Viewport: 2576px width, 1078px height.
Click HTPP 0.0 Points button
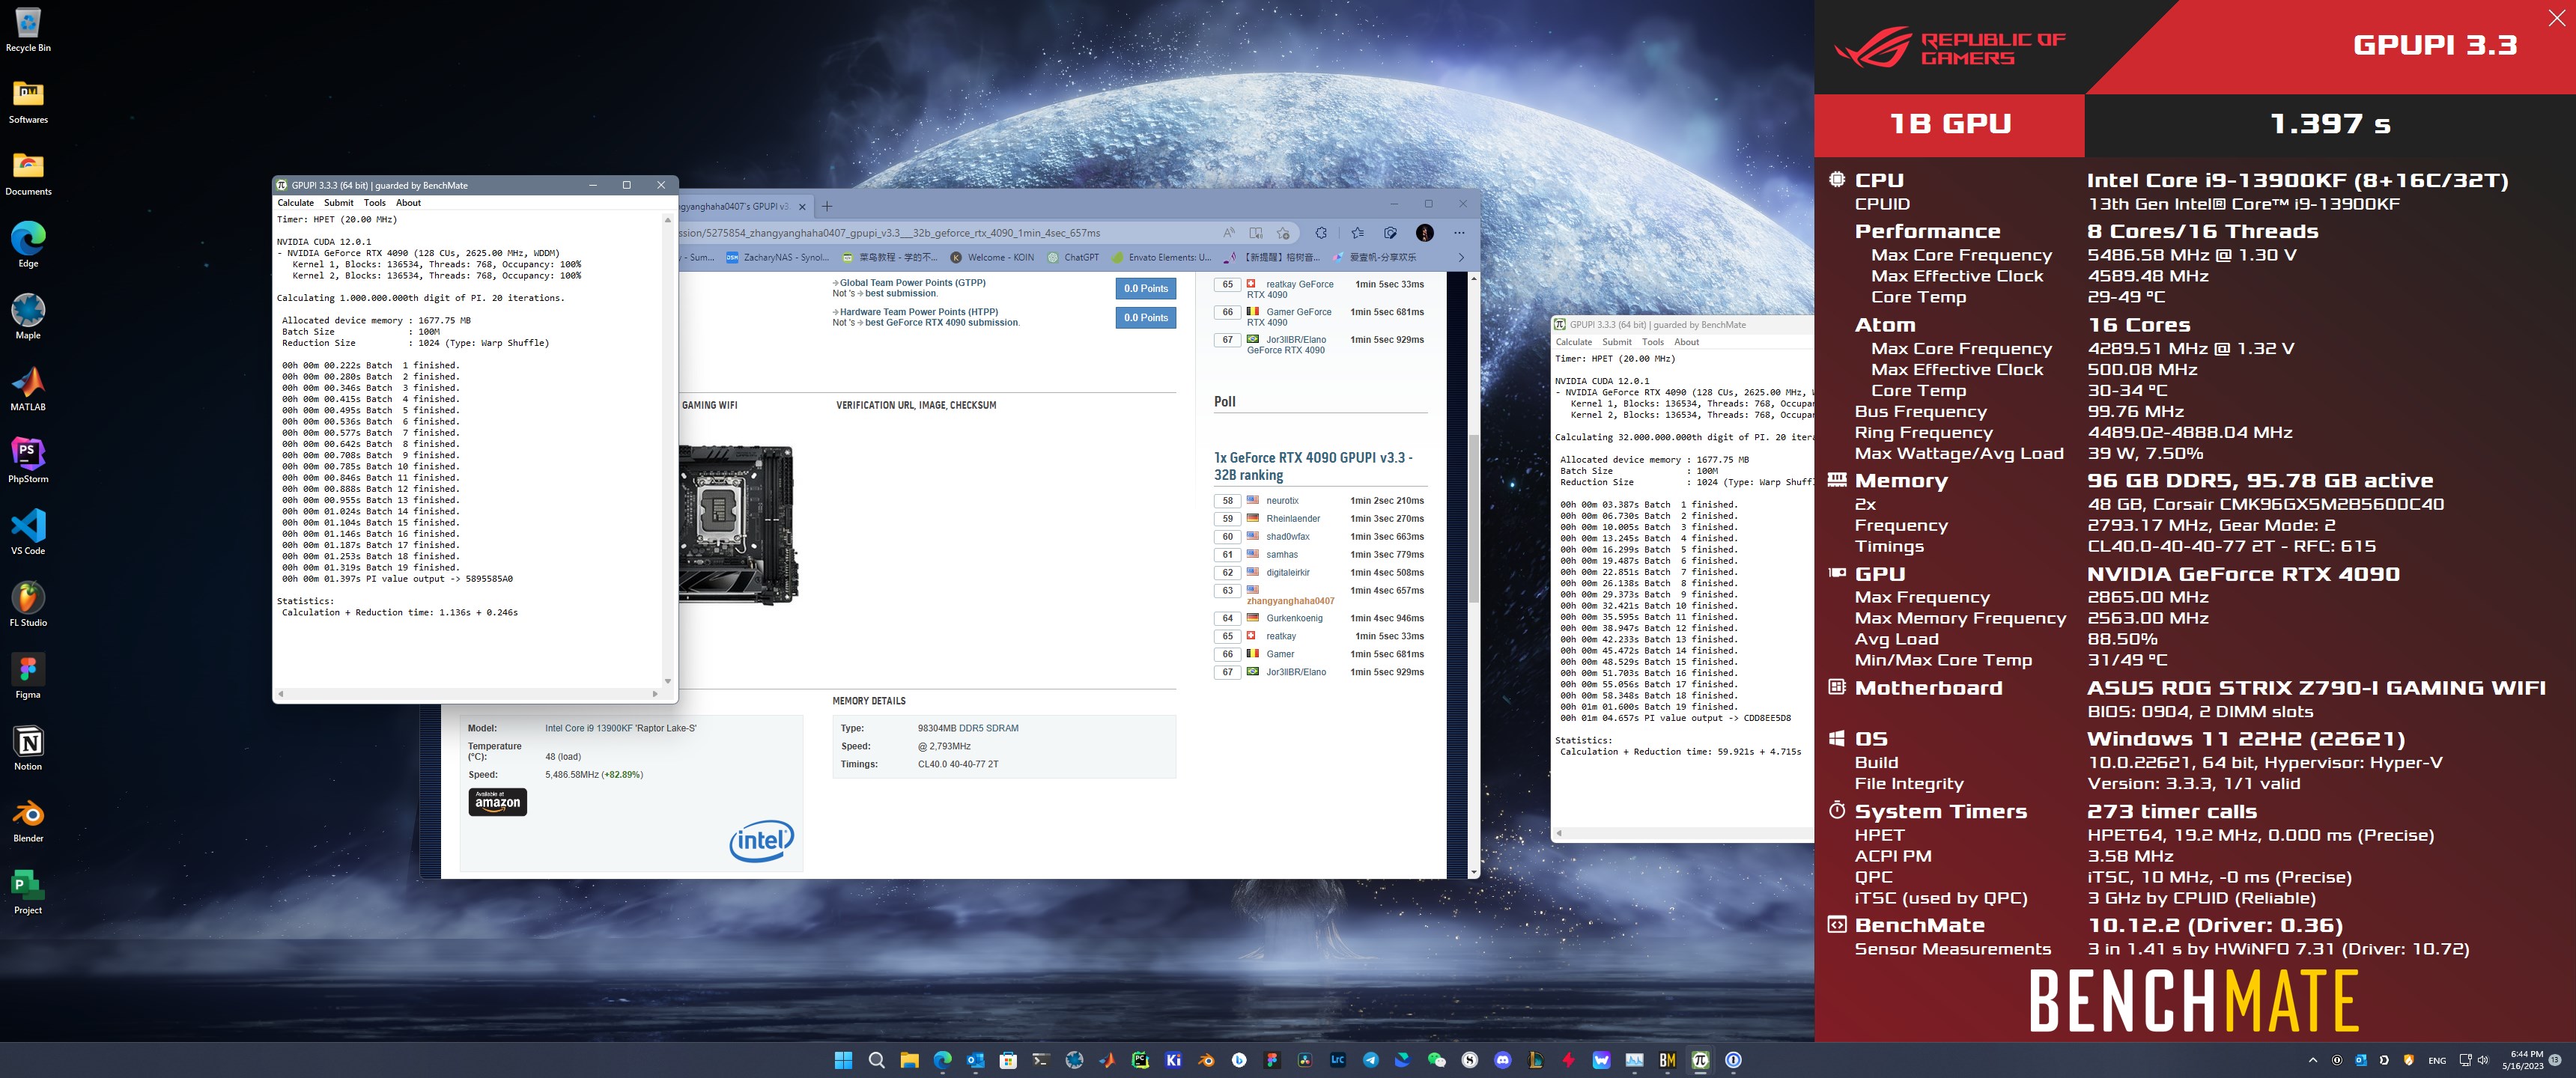1145,318
